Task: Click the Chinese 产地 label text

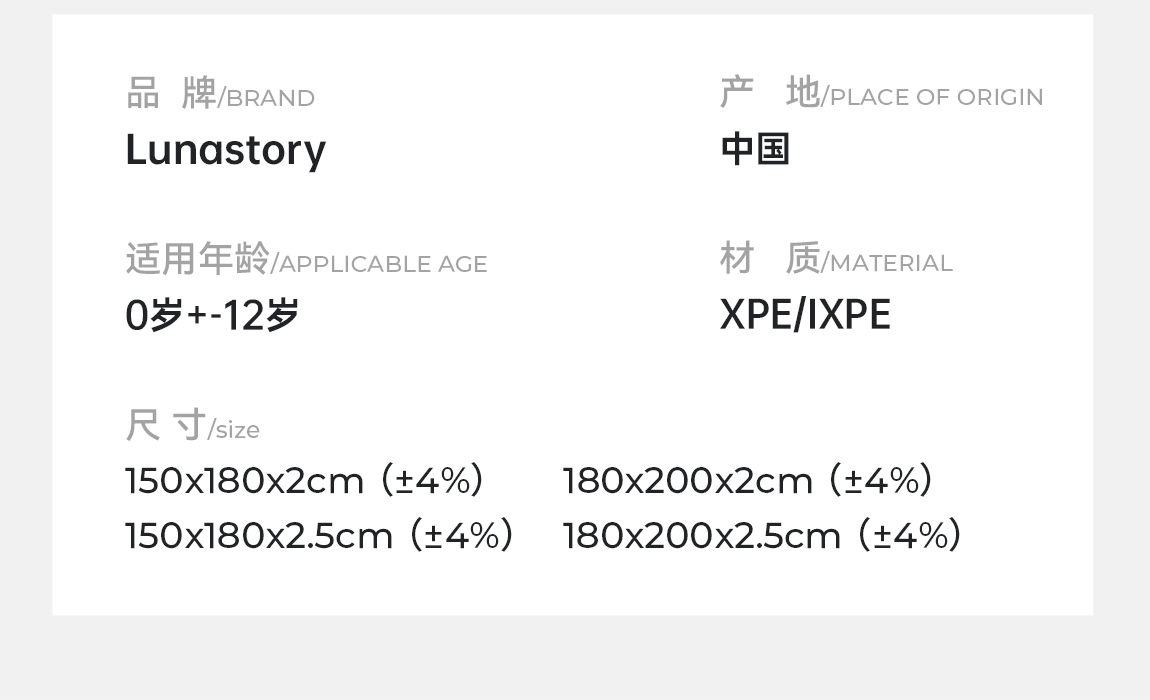Action: [769, 92]
